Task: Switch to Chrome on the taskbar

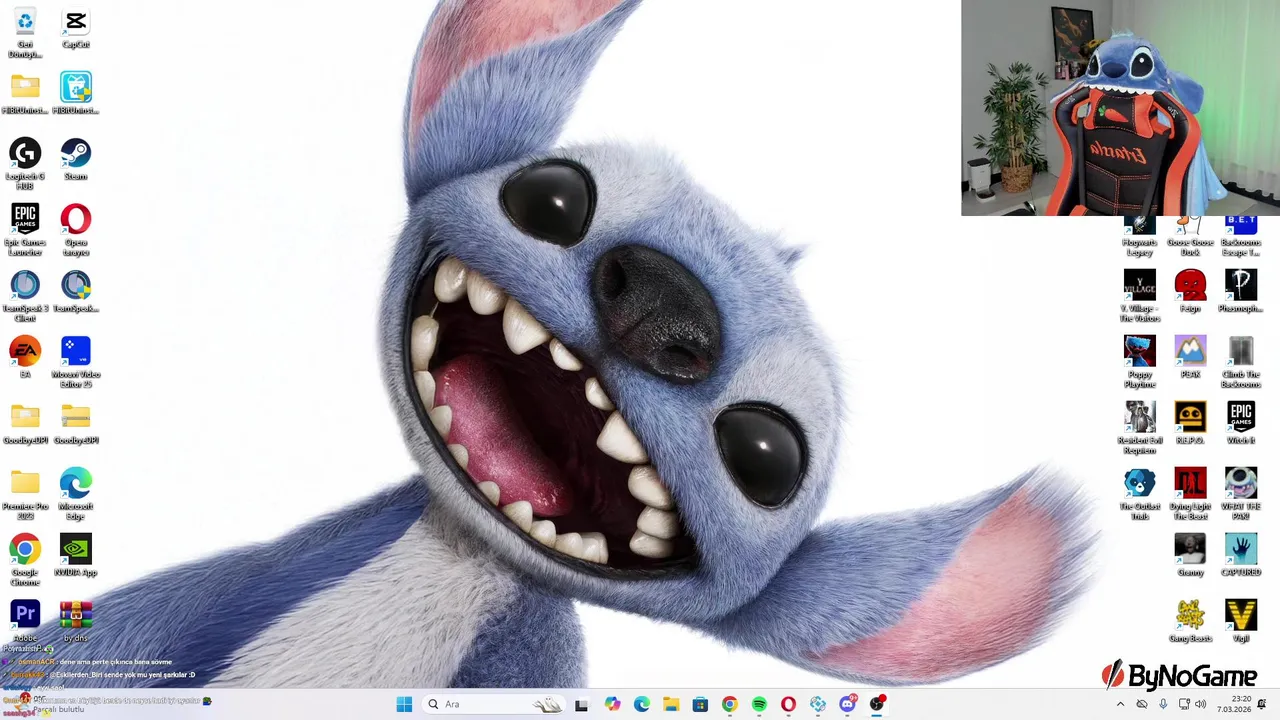Action: coord(730,704)
